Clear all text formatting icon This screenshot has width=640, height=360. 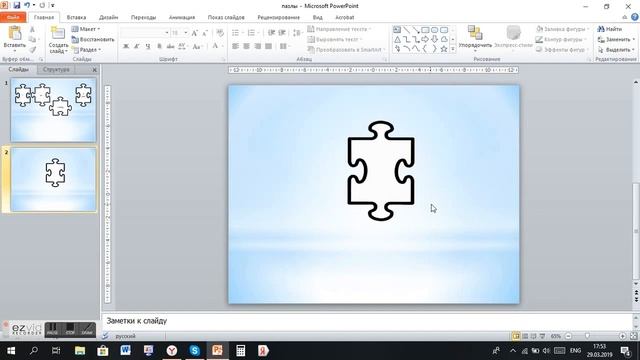[x=220, y=33]
